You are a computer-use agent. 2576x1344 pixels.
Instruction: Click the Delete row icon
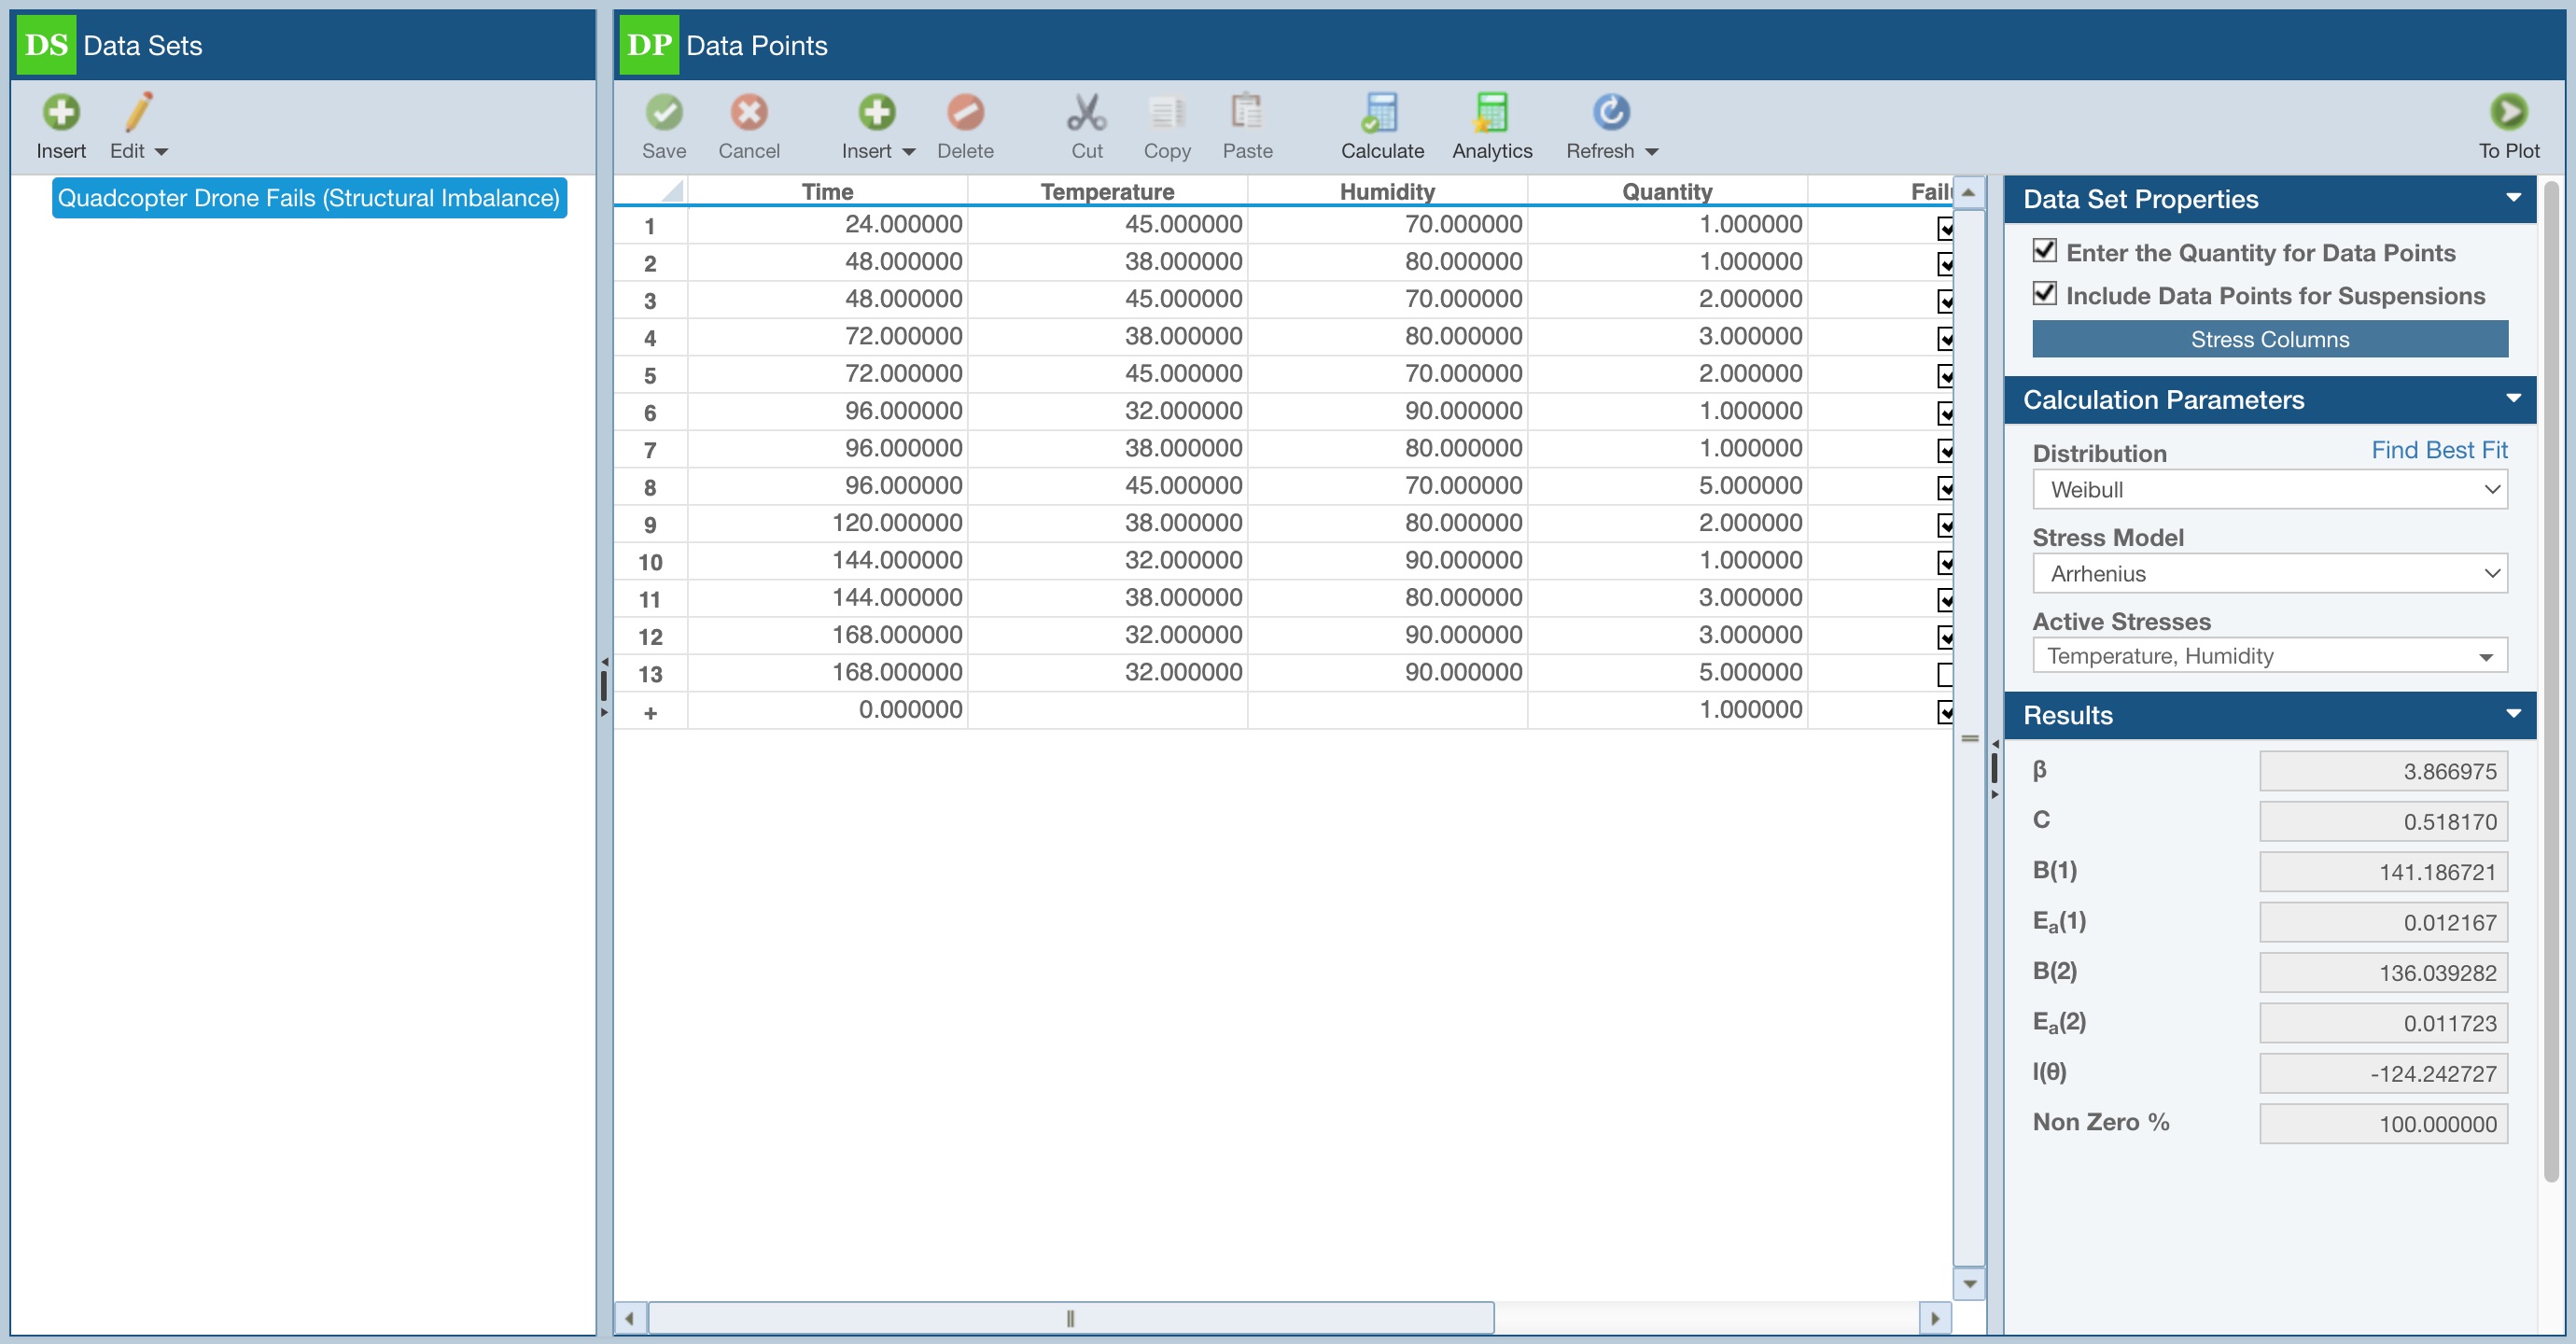[964, 113]
